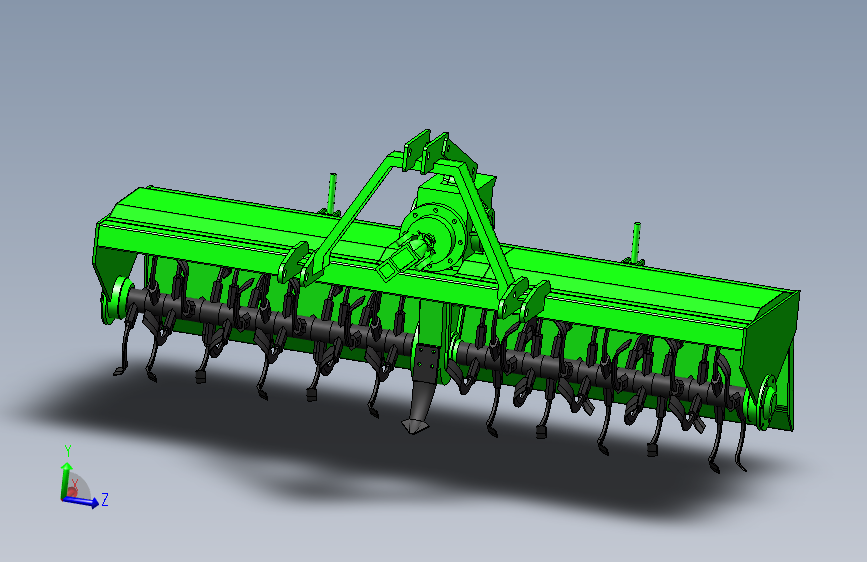
Task: Select the left vertical adjustment rod on the cover
Action: point(332,194)
